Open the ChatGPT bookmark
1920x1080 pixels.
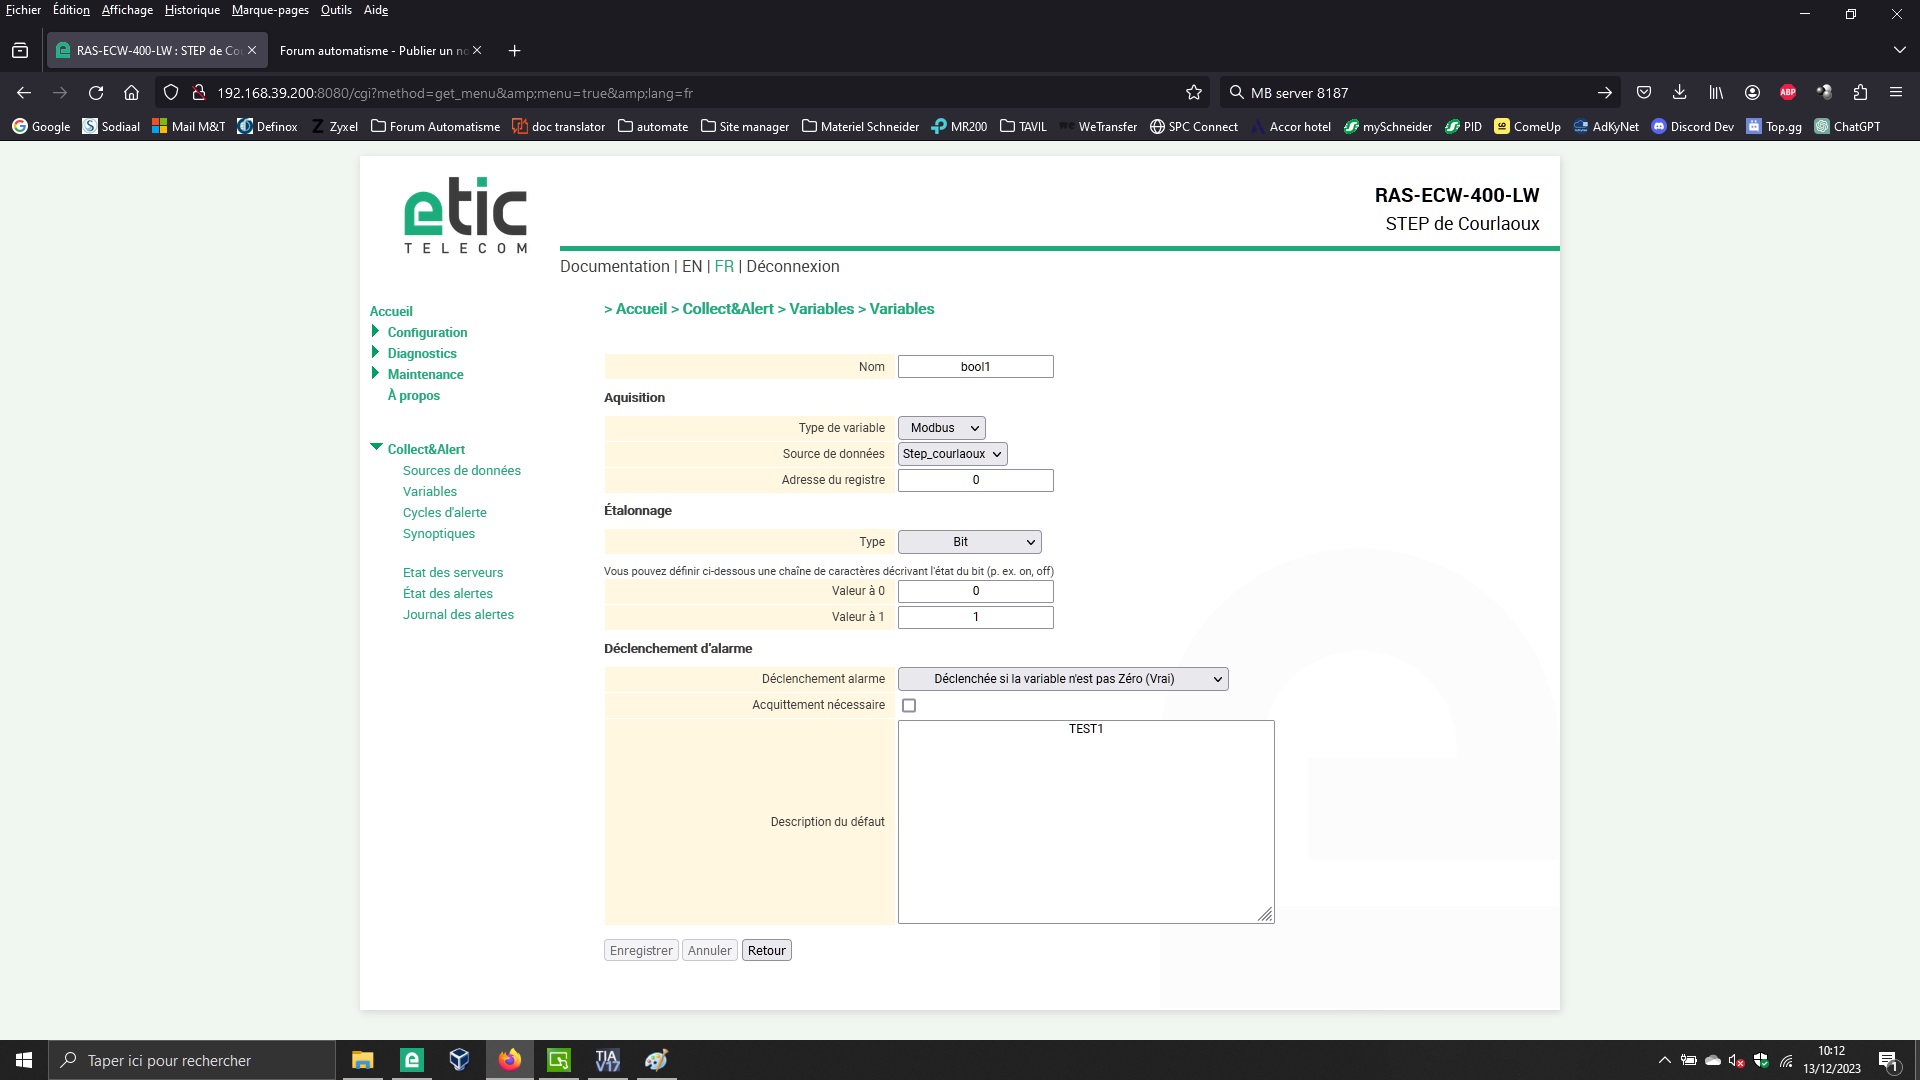[1847, 127]
